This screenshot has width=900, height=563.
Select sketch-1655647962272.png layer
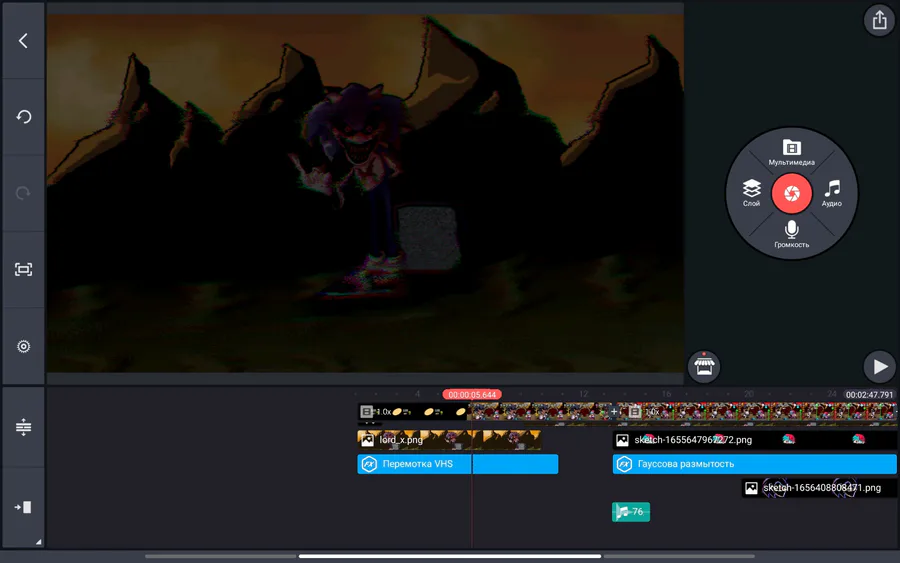pyautogui.click(x=754, y=440)
